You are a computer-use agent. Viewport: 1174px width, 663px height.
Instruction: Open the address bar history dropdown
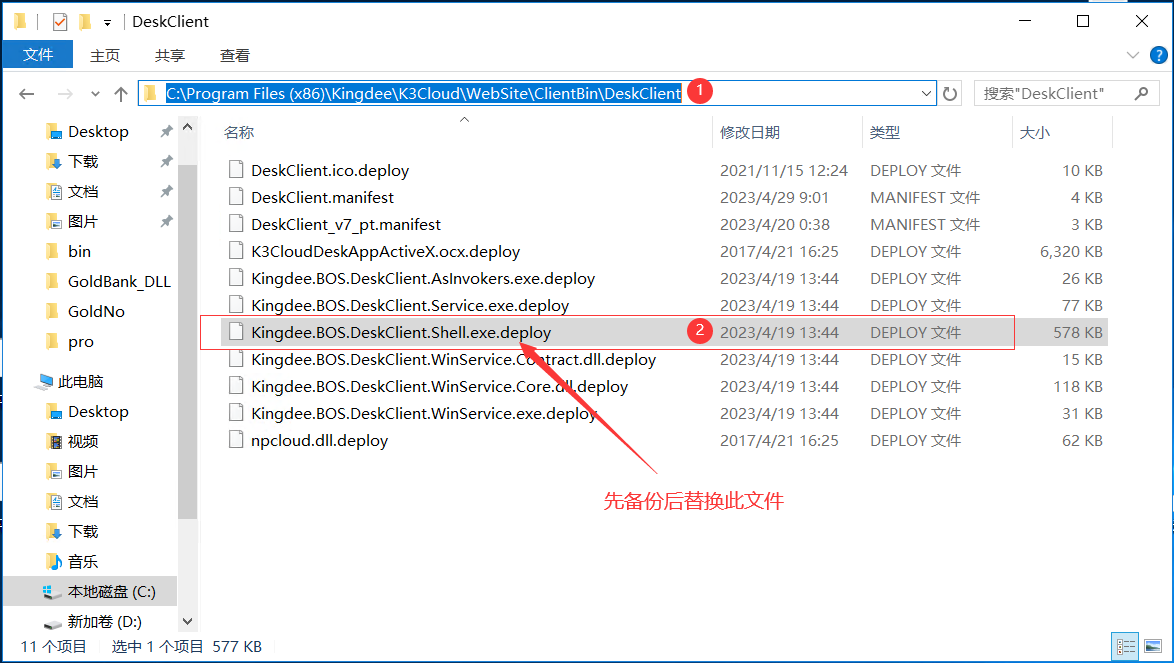pos(926,94)
